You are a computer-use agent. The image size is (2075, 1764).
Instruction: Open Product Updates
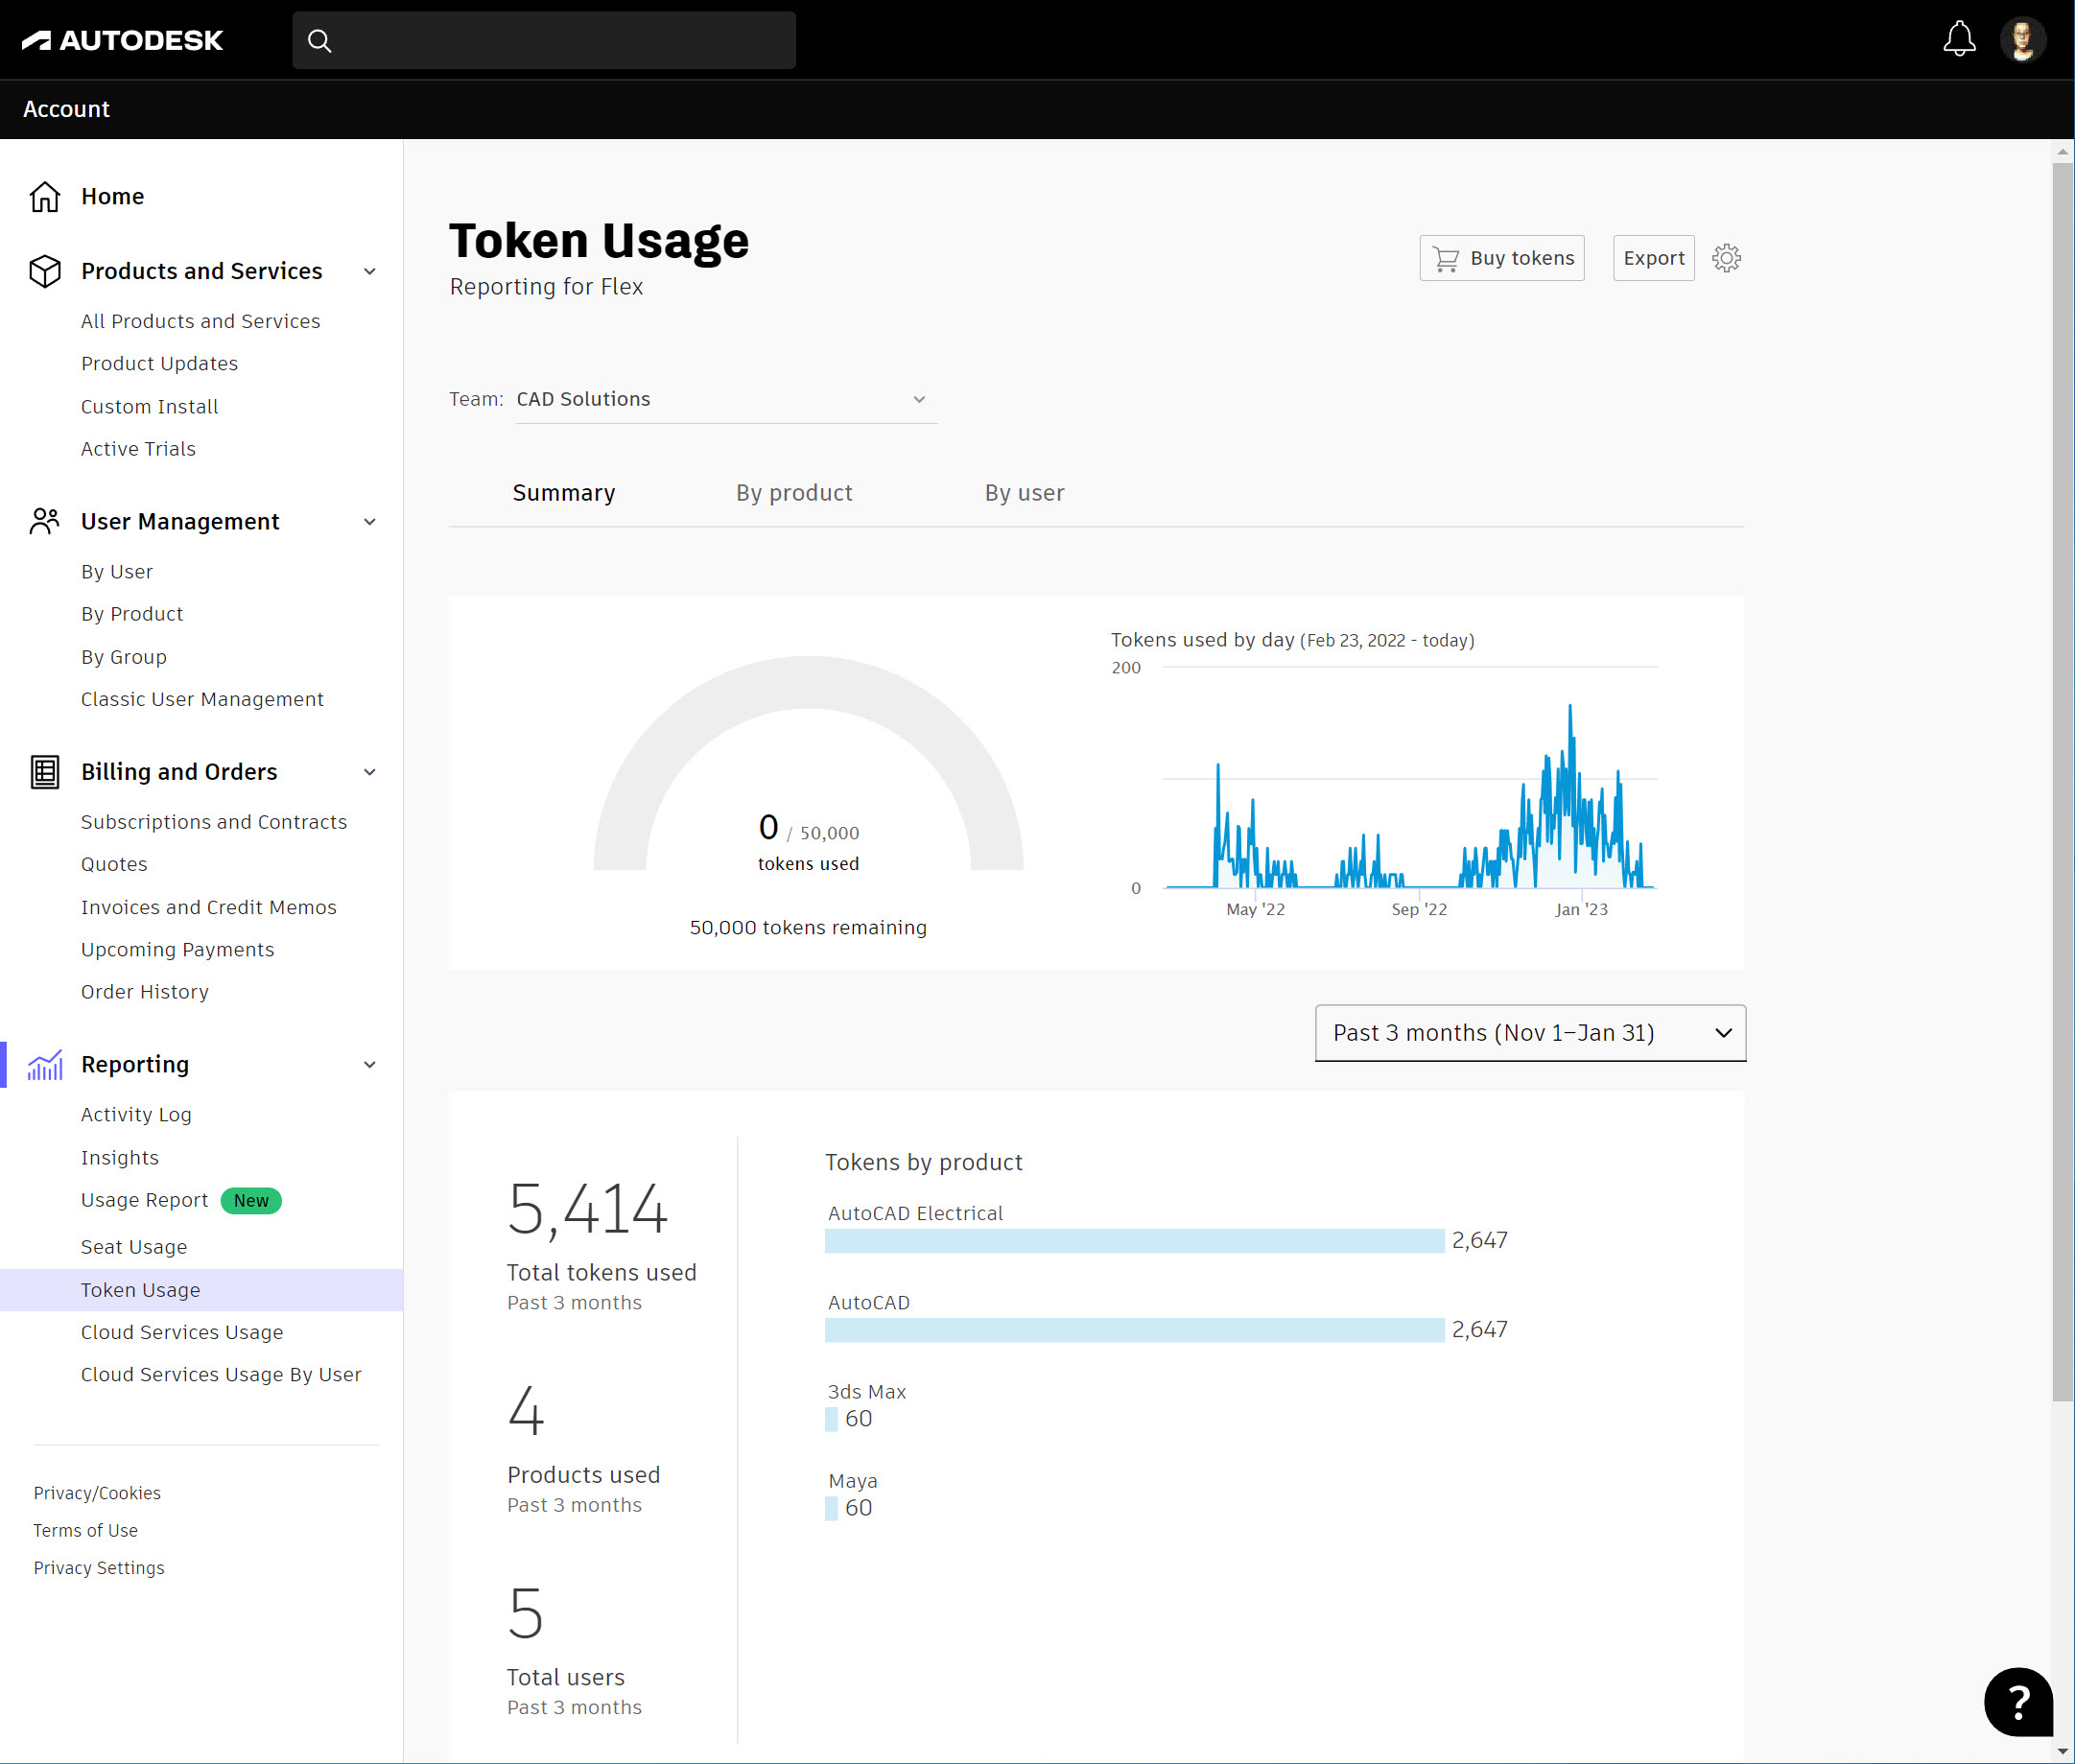[160, 364]
